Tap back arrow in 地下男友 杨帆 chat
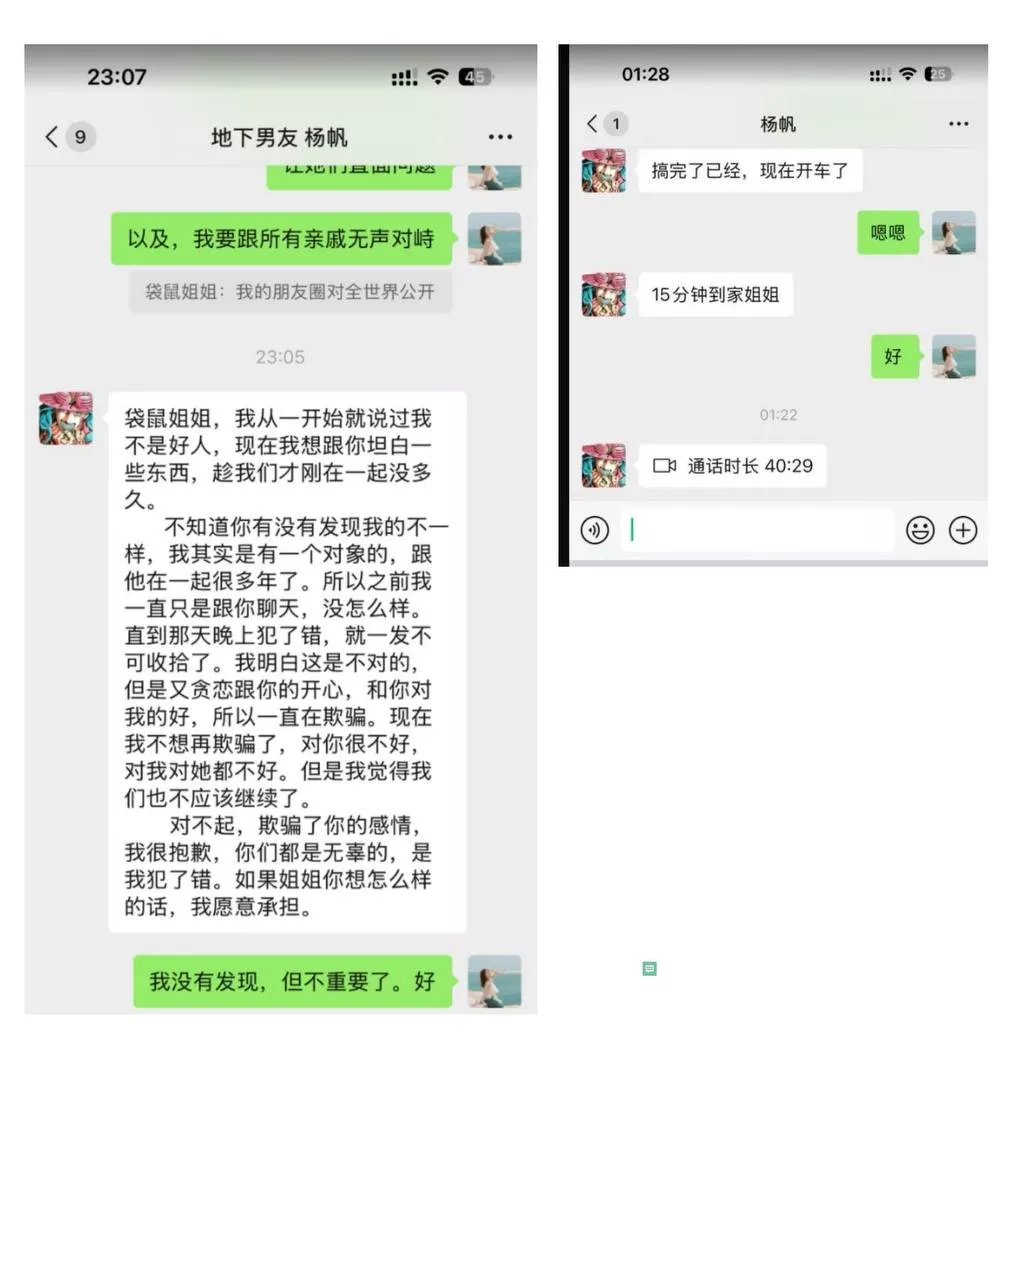Screen dimensions: 1010x1280 [52, 137]
